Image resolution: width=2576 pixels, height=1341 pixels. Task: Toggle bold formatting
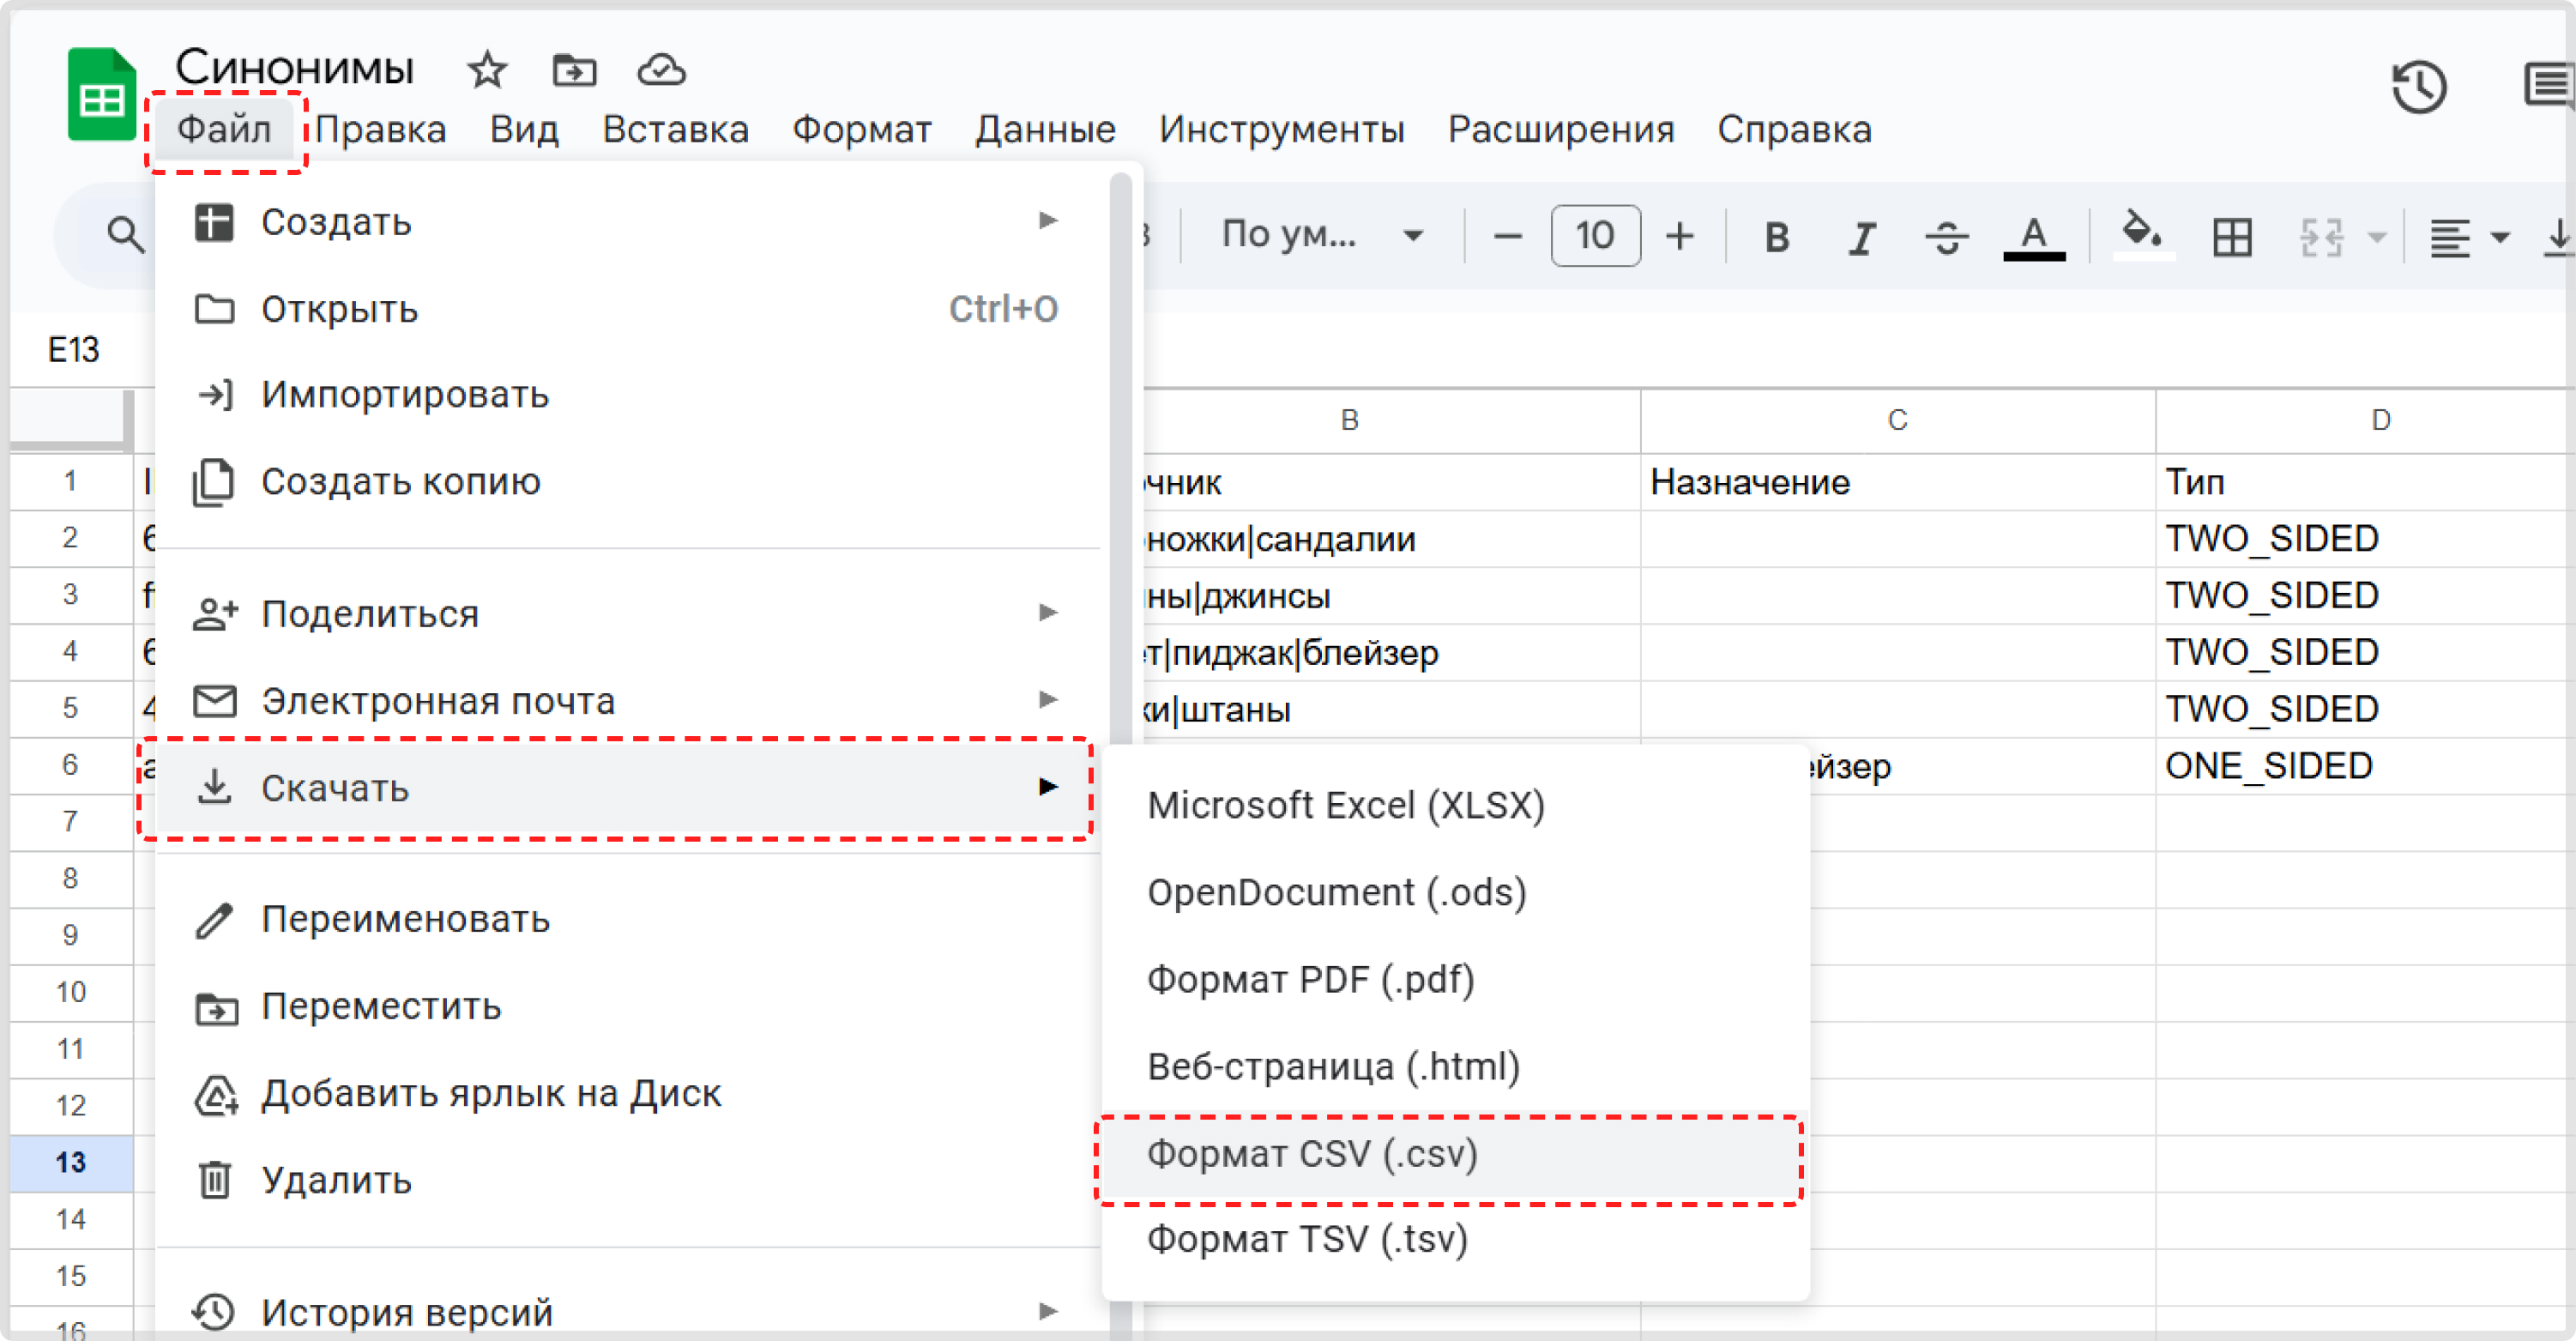(1776, 237)
